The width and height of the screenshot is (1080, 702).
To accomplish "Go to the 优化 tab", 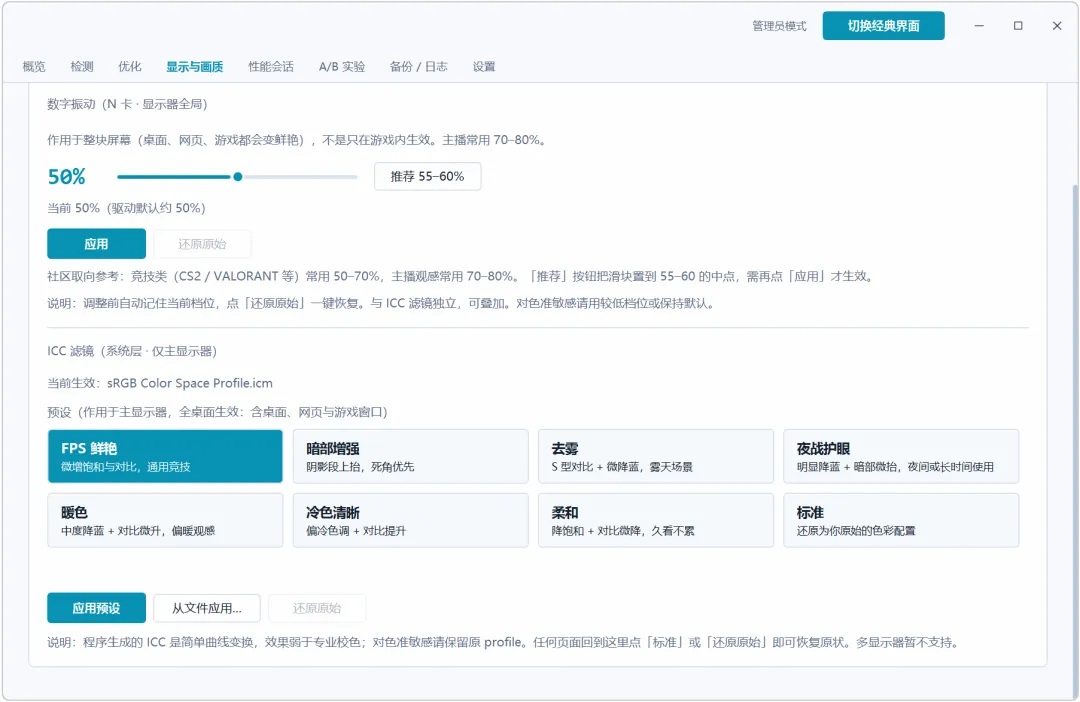I will coord(129,67).
